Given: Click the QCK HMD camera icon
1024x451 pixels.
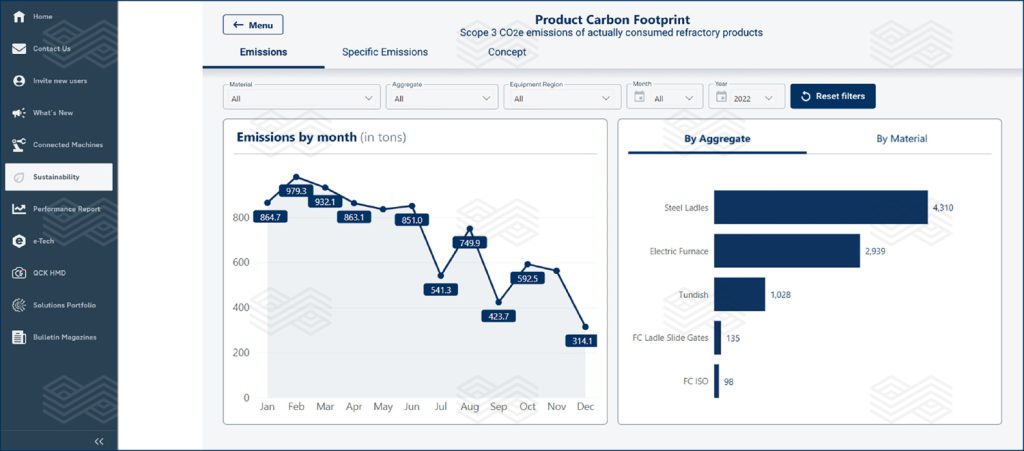Looking at the screenshot, I should point(19,273).
